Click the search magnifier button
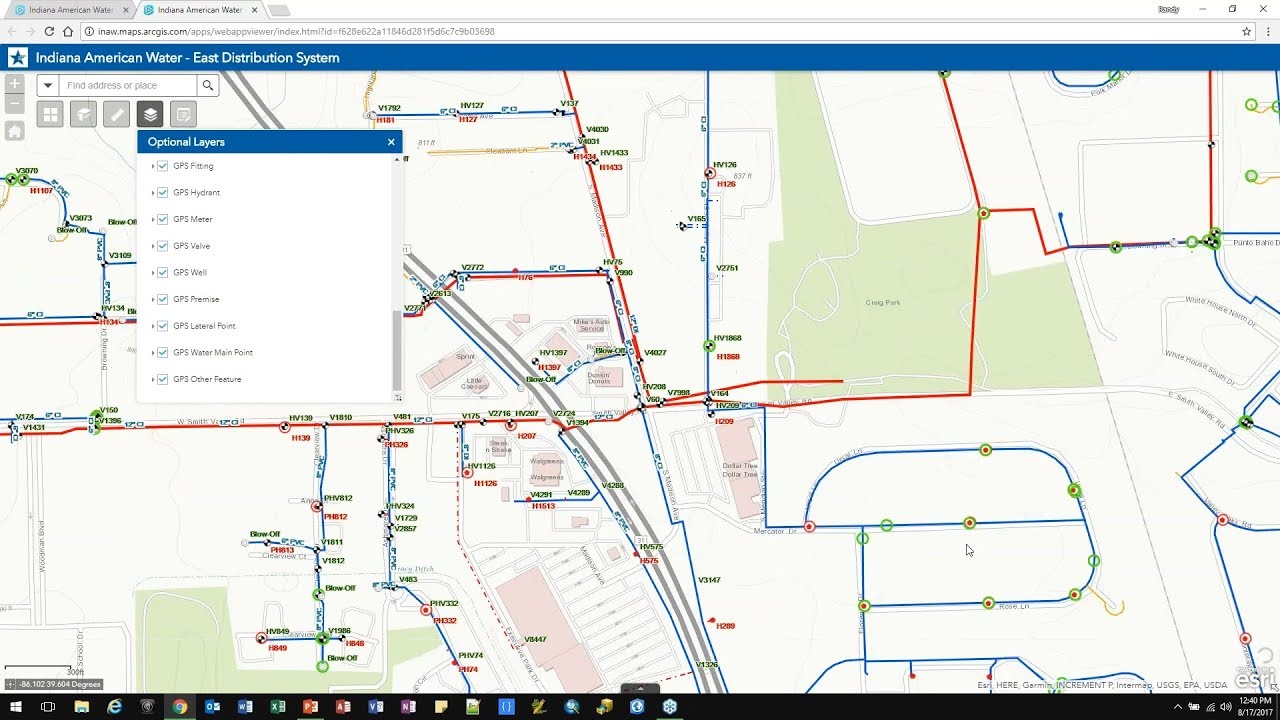The width and height of the screenshot is (1280, 720). tap(208, 86)
